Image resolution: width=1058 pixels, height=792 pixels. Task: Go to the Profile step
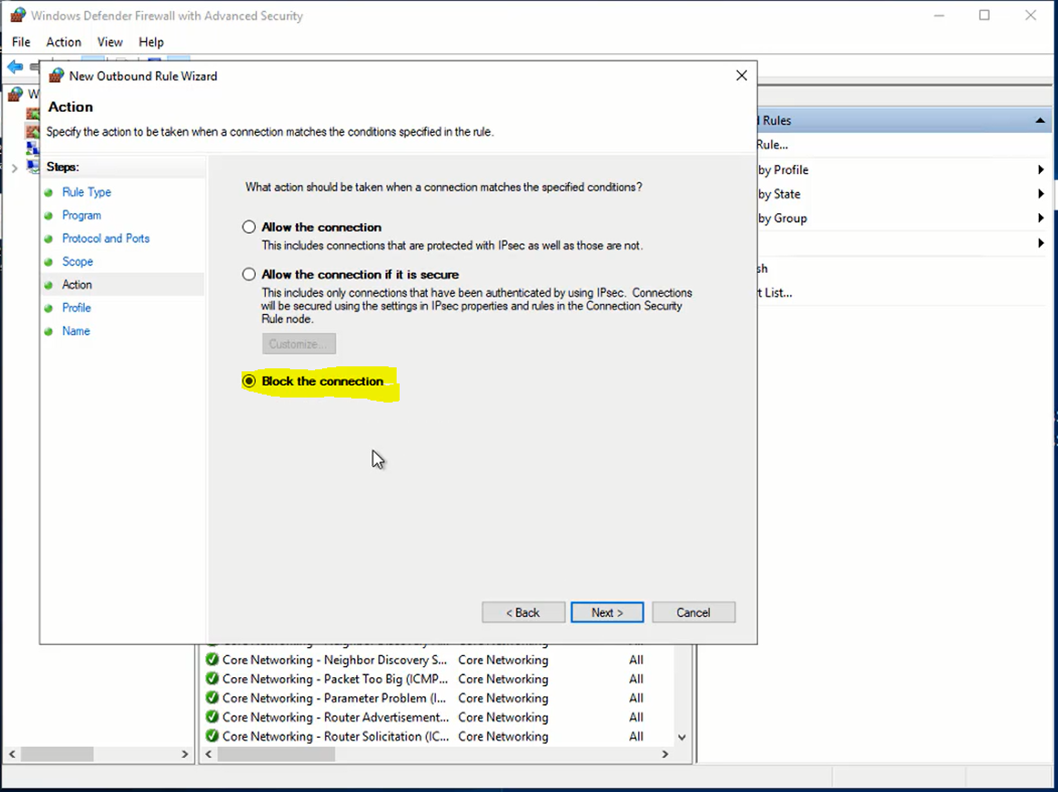(x=76, y=308)
